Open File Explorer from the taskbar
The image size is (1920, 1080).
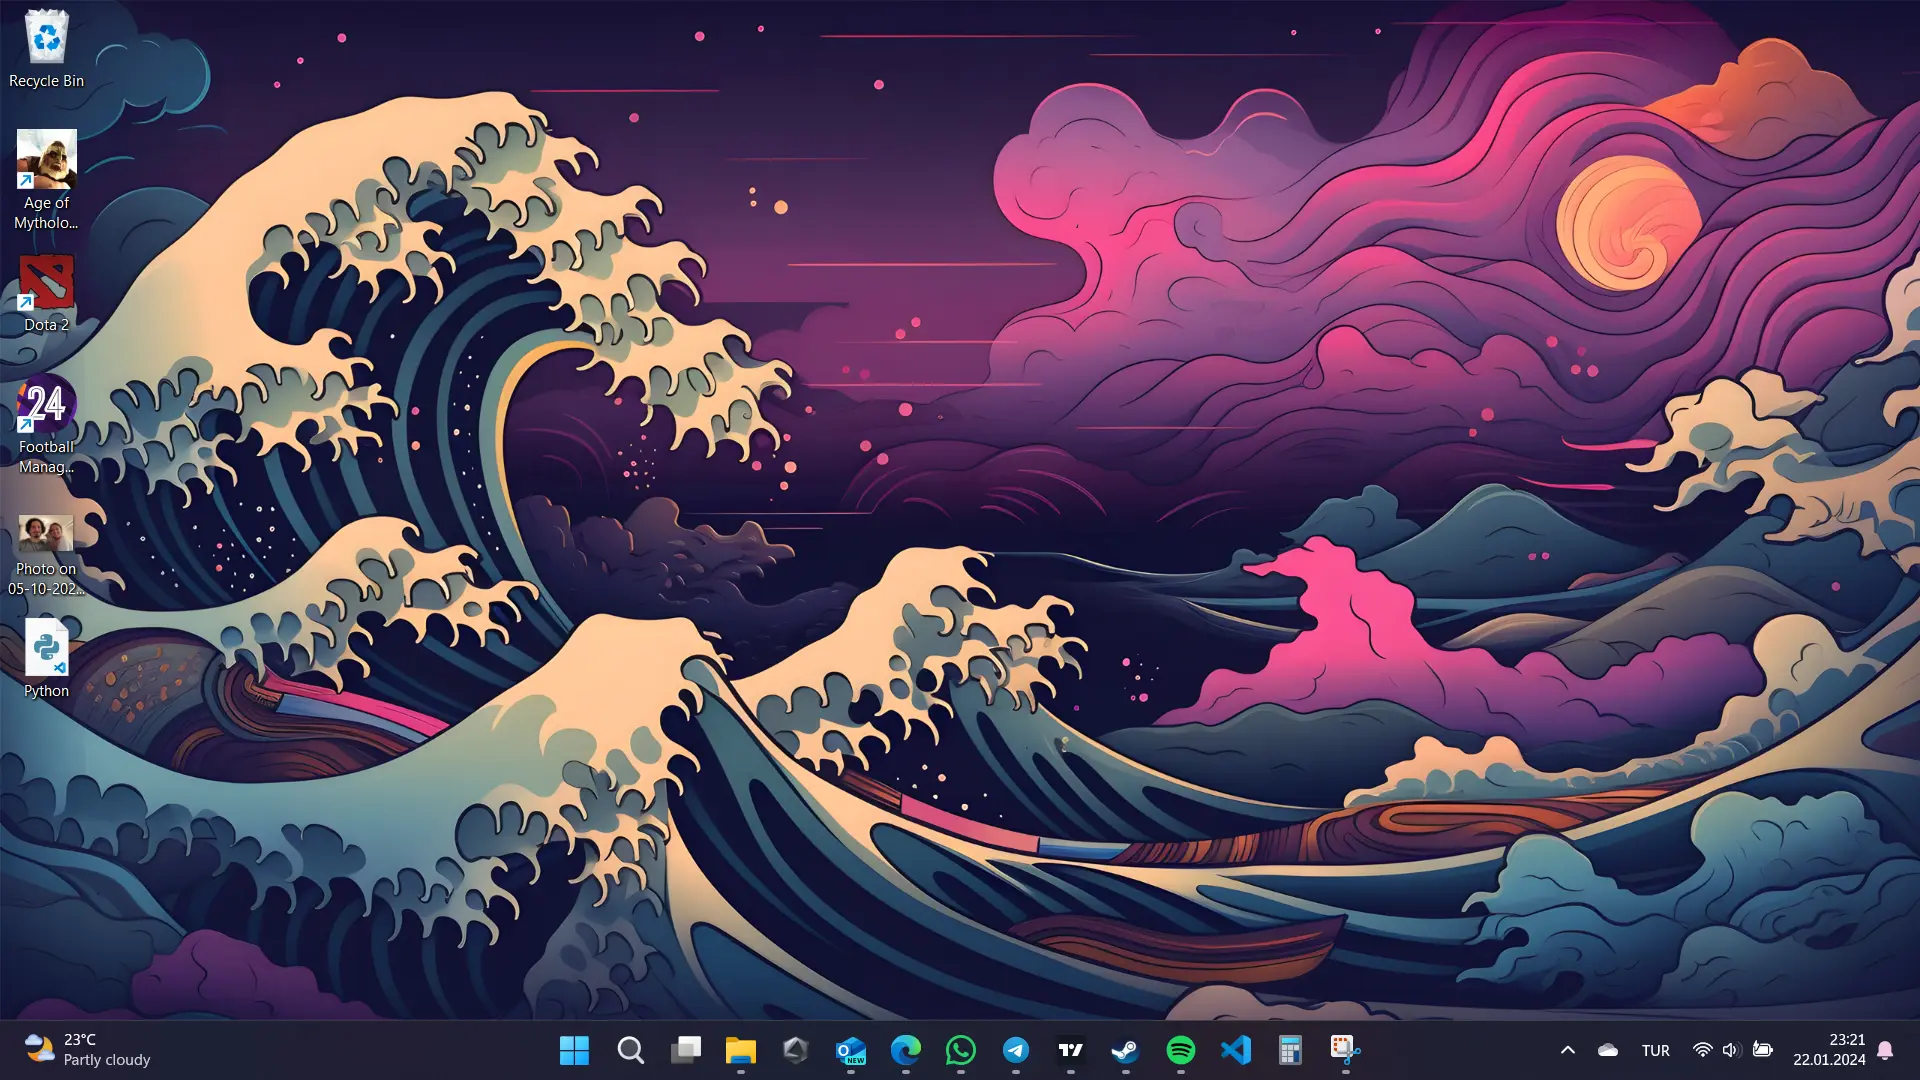click(x=741, y=1050)
